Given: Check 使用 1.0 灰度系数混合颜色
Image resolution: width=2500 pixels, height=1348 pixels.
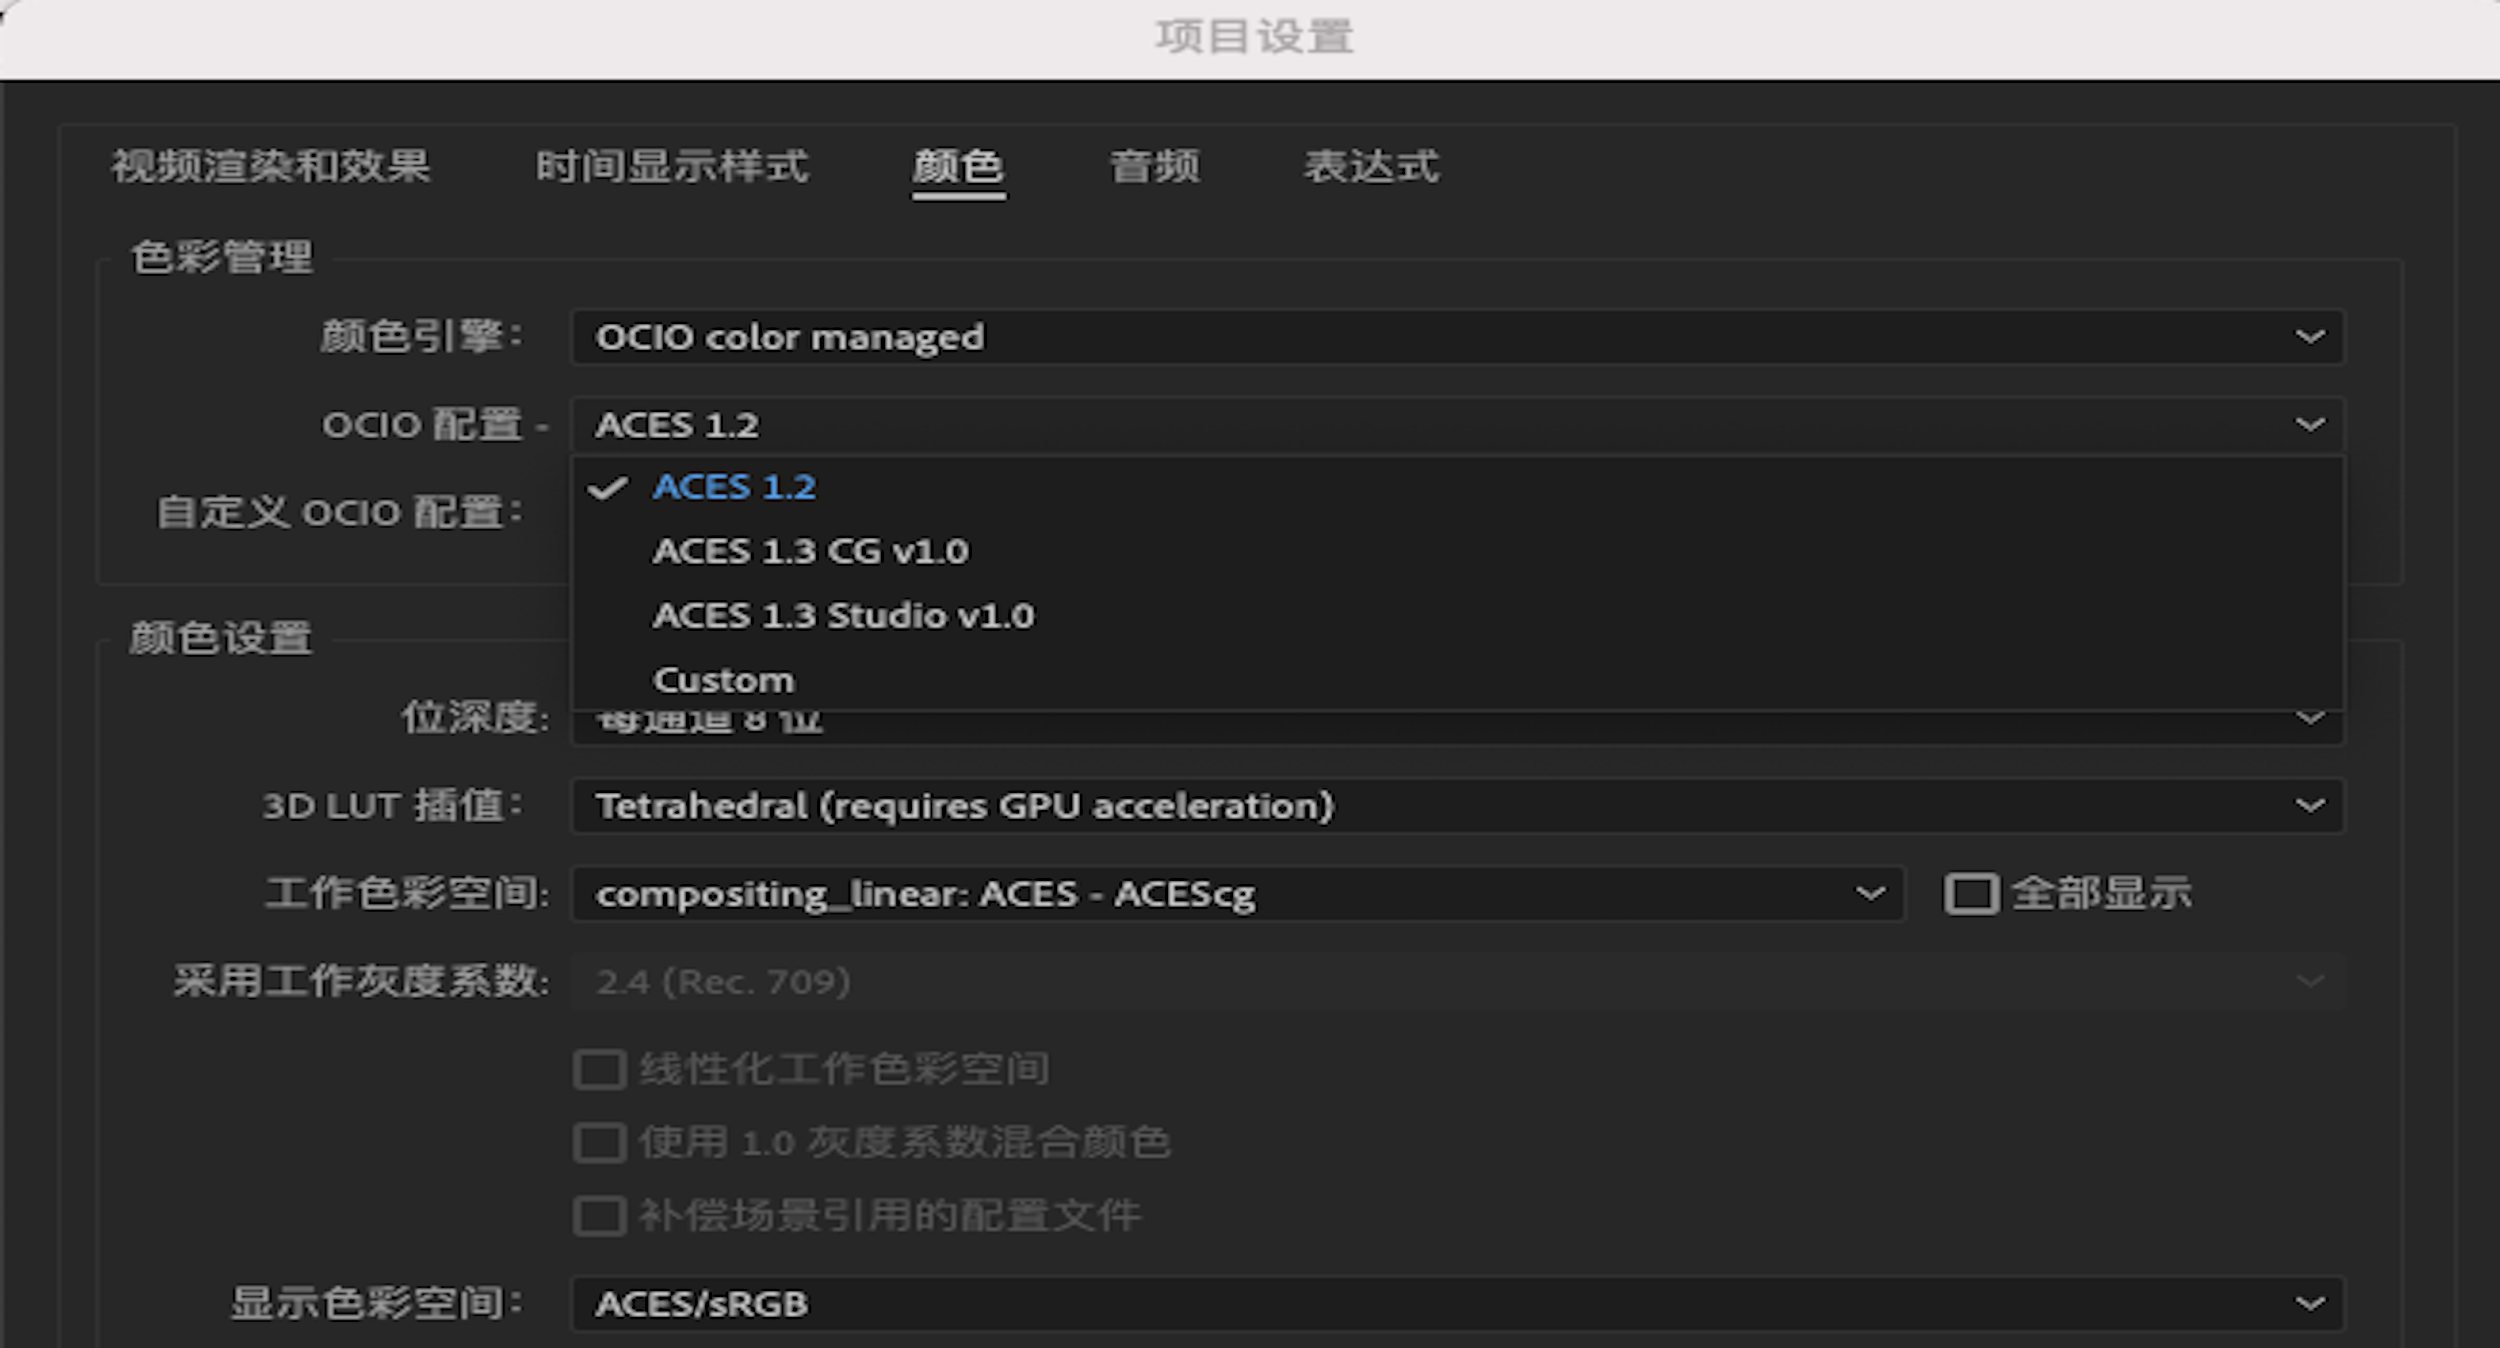Looking at the screenshot, I should [x=599, y=1141].
